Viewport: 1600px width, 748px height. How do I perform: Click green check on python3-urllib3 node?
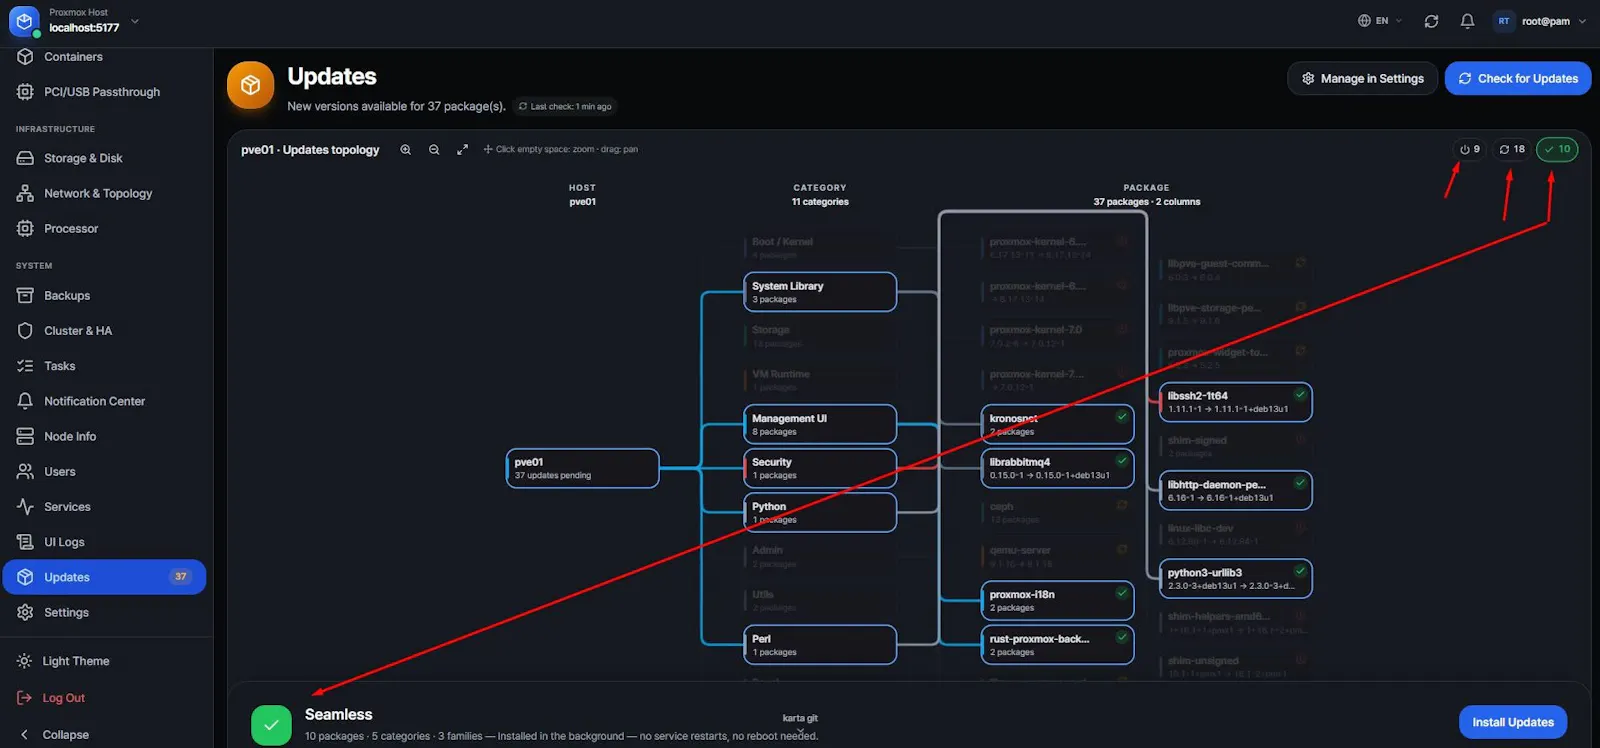[1300, 571]
